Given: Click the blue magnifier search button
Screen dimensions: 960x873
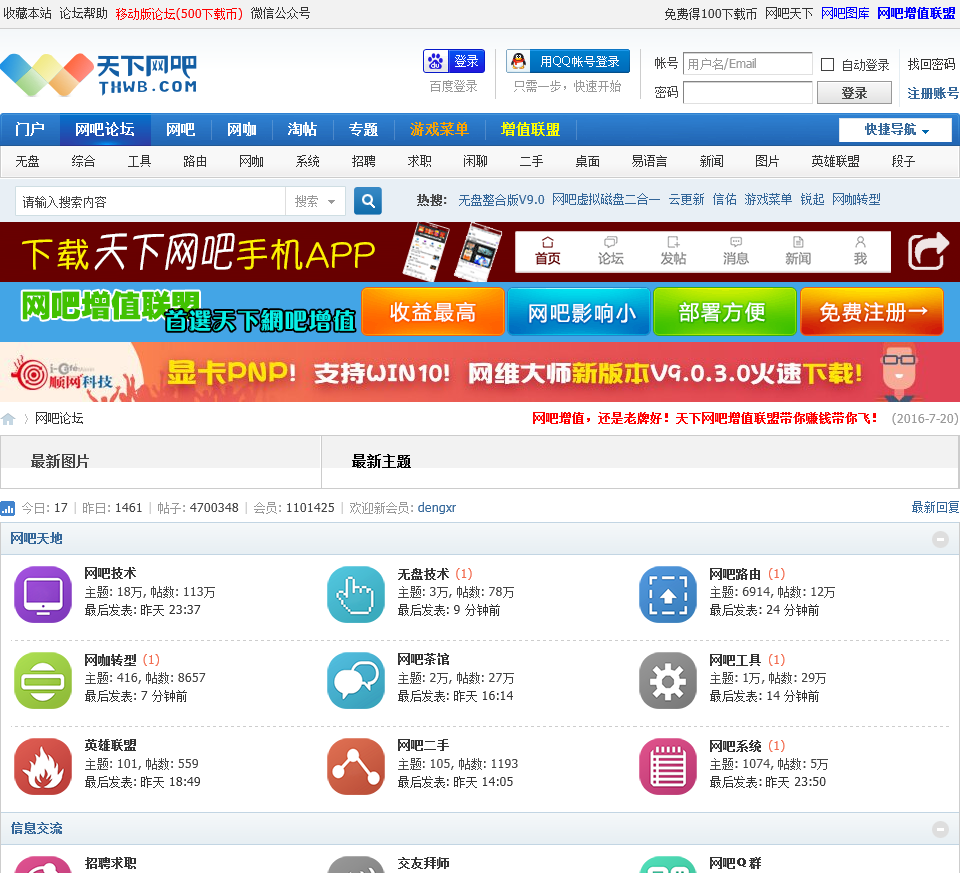Looking at the screenshot, I should click(x=368, y=201).
